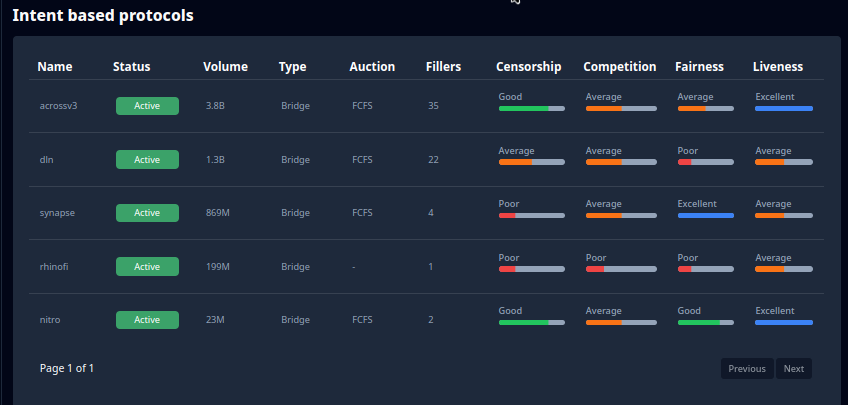Select the rhinofi protocol name
The height and width of the screenshot is (405, 848).
[54, 267]
